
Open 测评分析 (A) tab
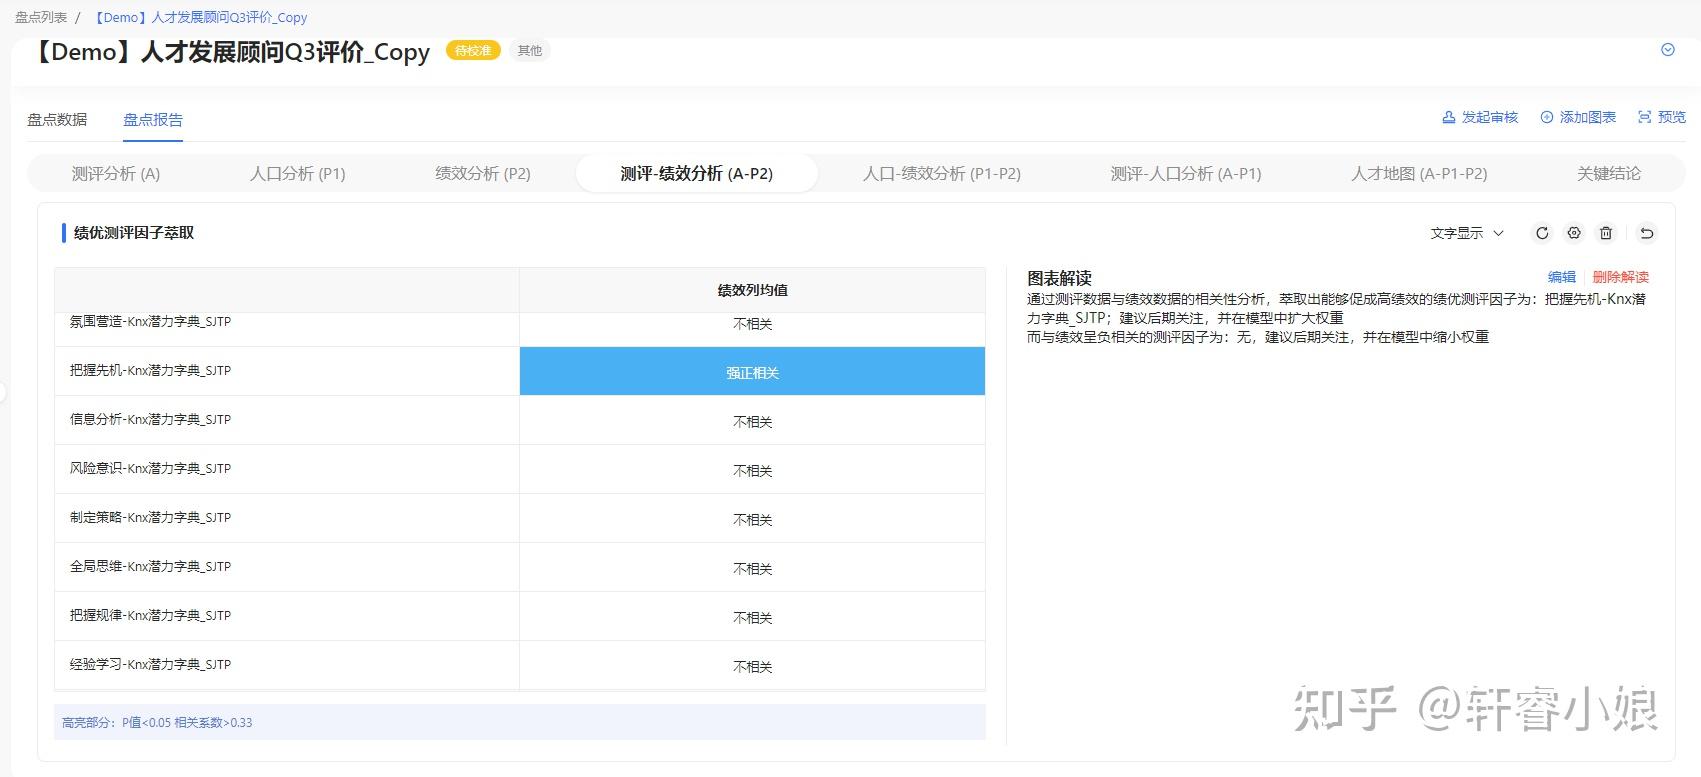tap(116, 173)
